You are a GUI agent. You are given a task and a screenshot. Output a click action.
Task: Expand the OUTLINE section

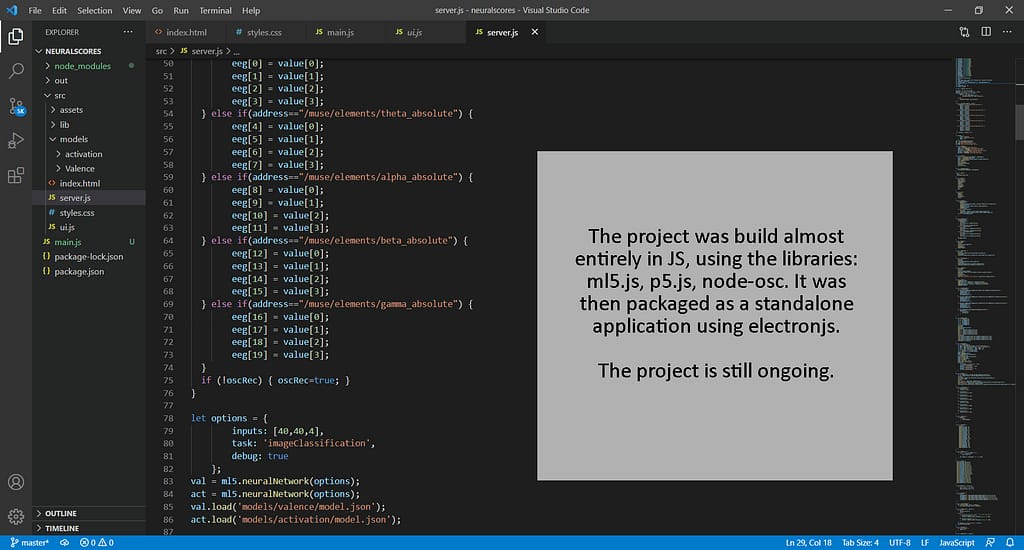(x=60, y=514)
